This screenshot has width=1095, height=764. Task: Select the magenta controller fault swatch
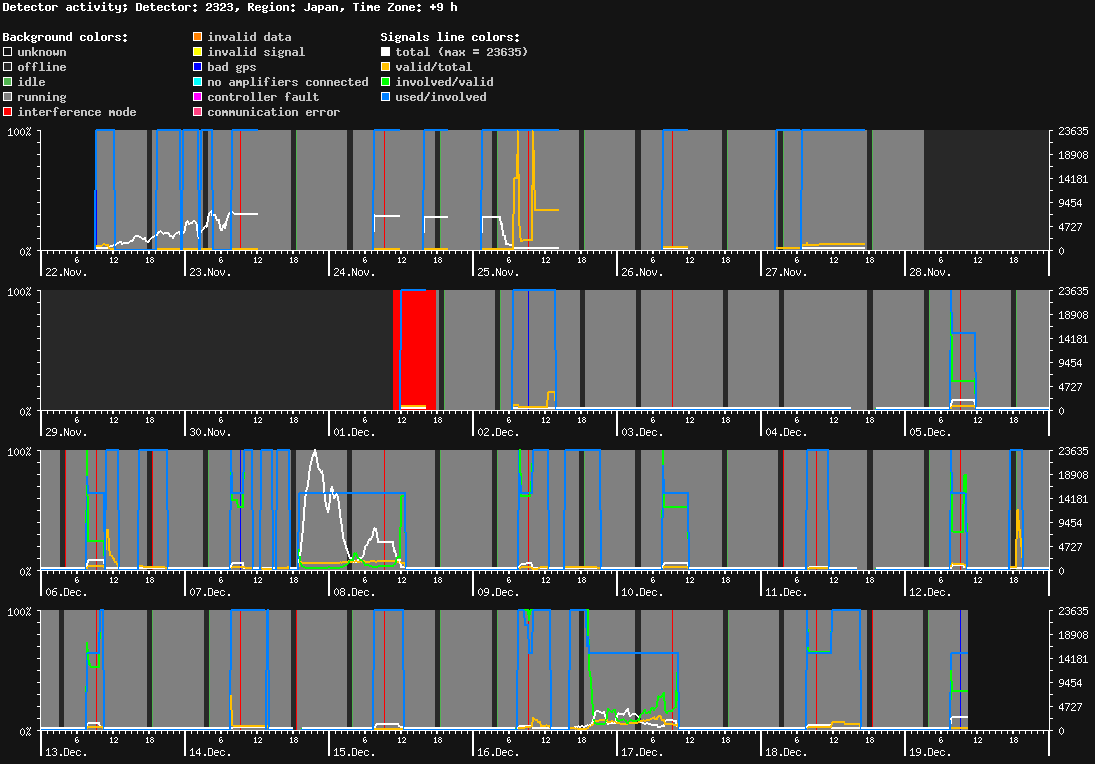(x=198, y=97)
